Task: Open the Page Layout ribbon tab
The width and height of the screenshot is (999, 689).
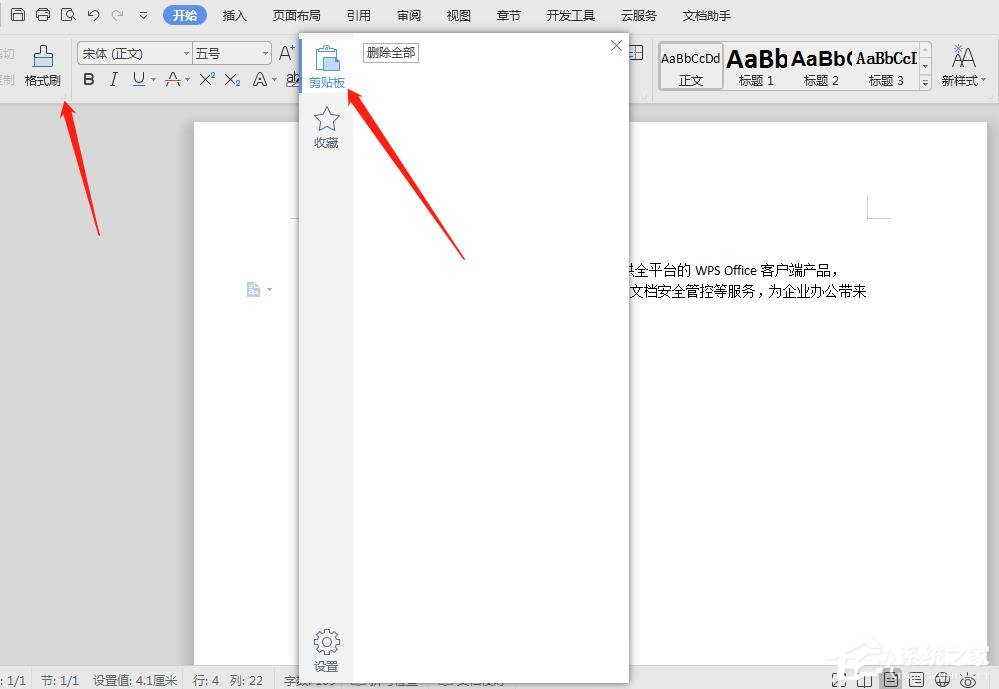Action: point(296,15)
